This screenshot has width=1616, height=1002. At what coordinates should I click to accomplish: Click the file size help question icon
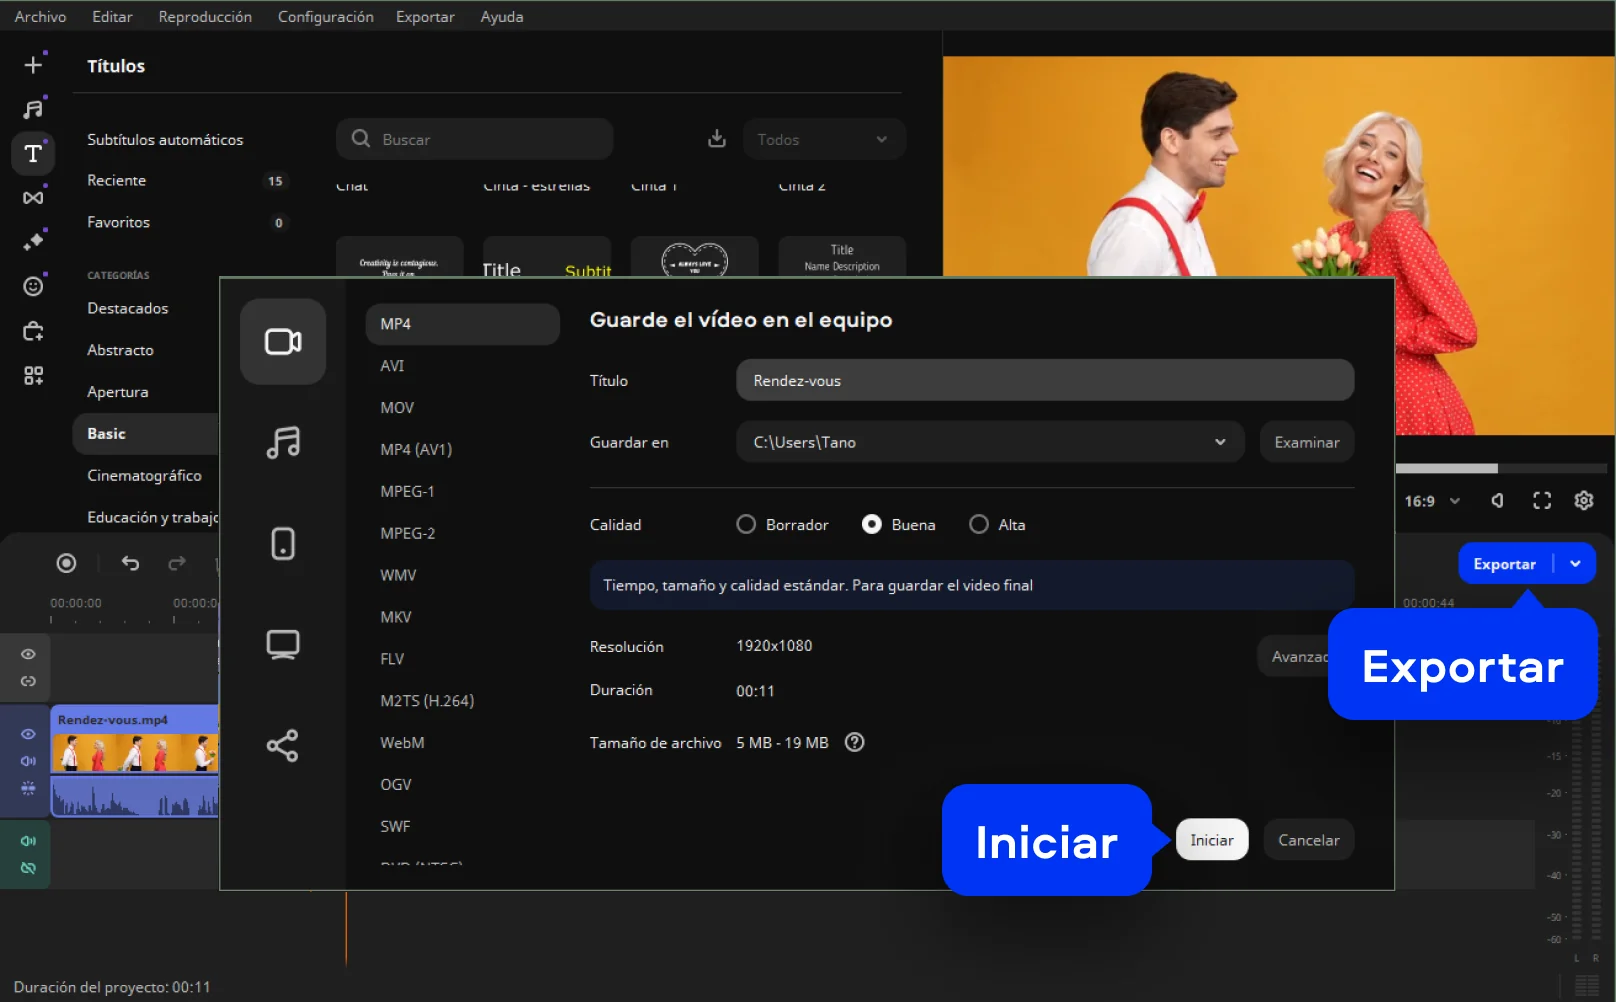(x=854, y=743)
